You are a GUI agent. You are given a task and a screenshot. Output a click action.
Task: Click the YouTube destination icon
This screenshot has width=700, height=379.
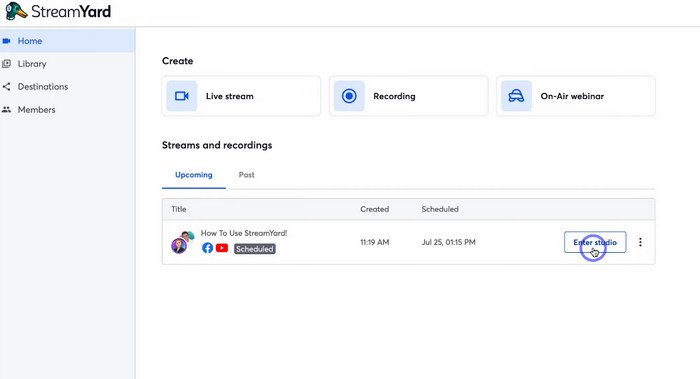pos(222,248)
